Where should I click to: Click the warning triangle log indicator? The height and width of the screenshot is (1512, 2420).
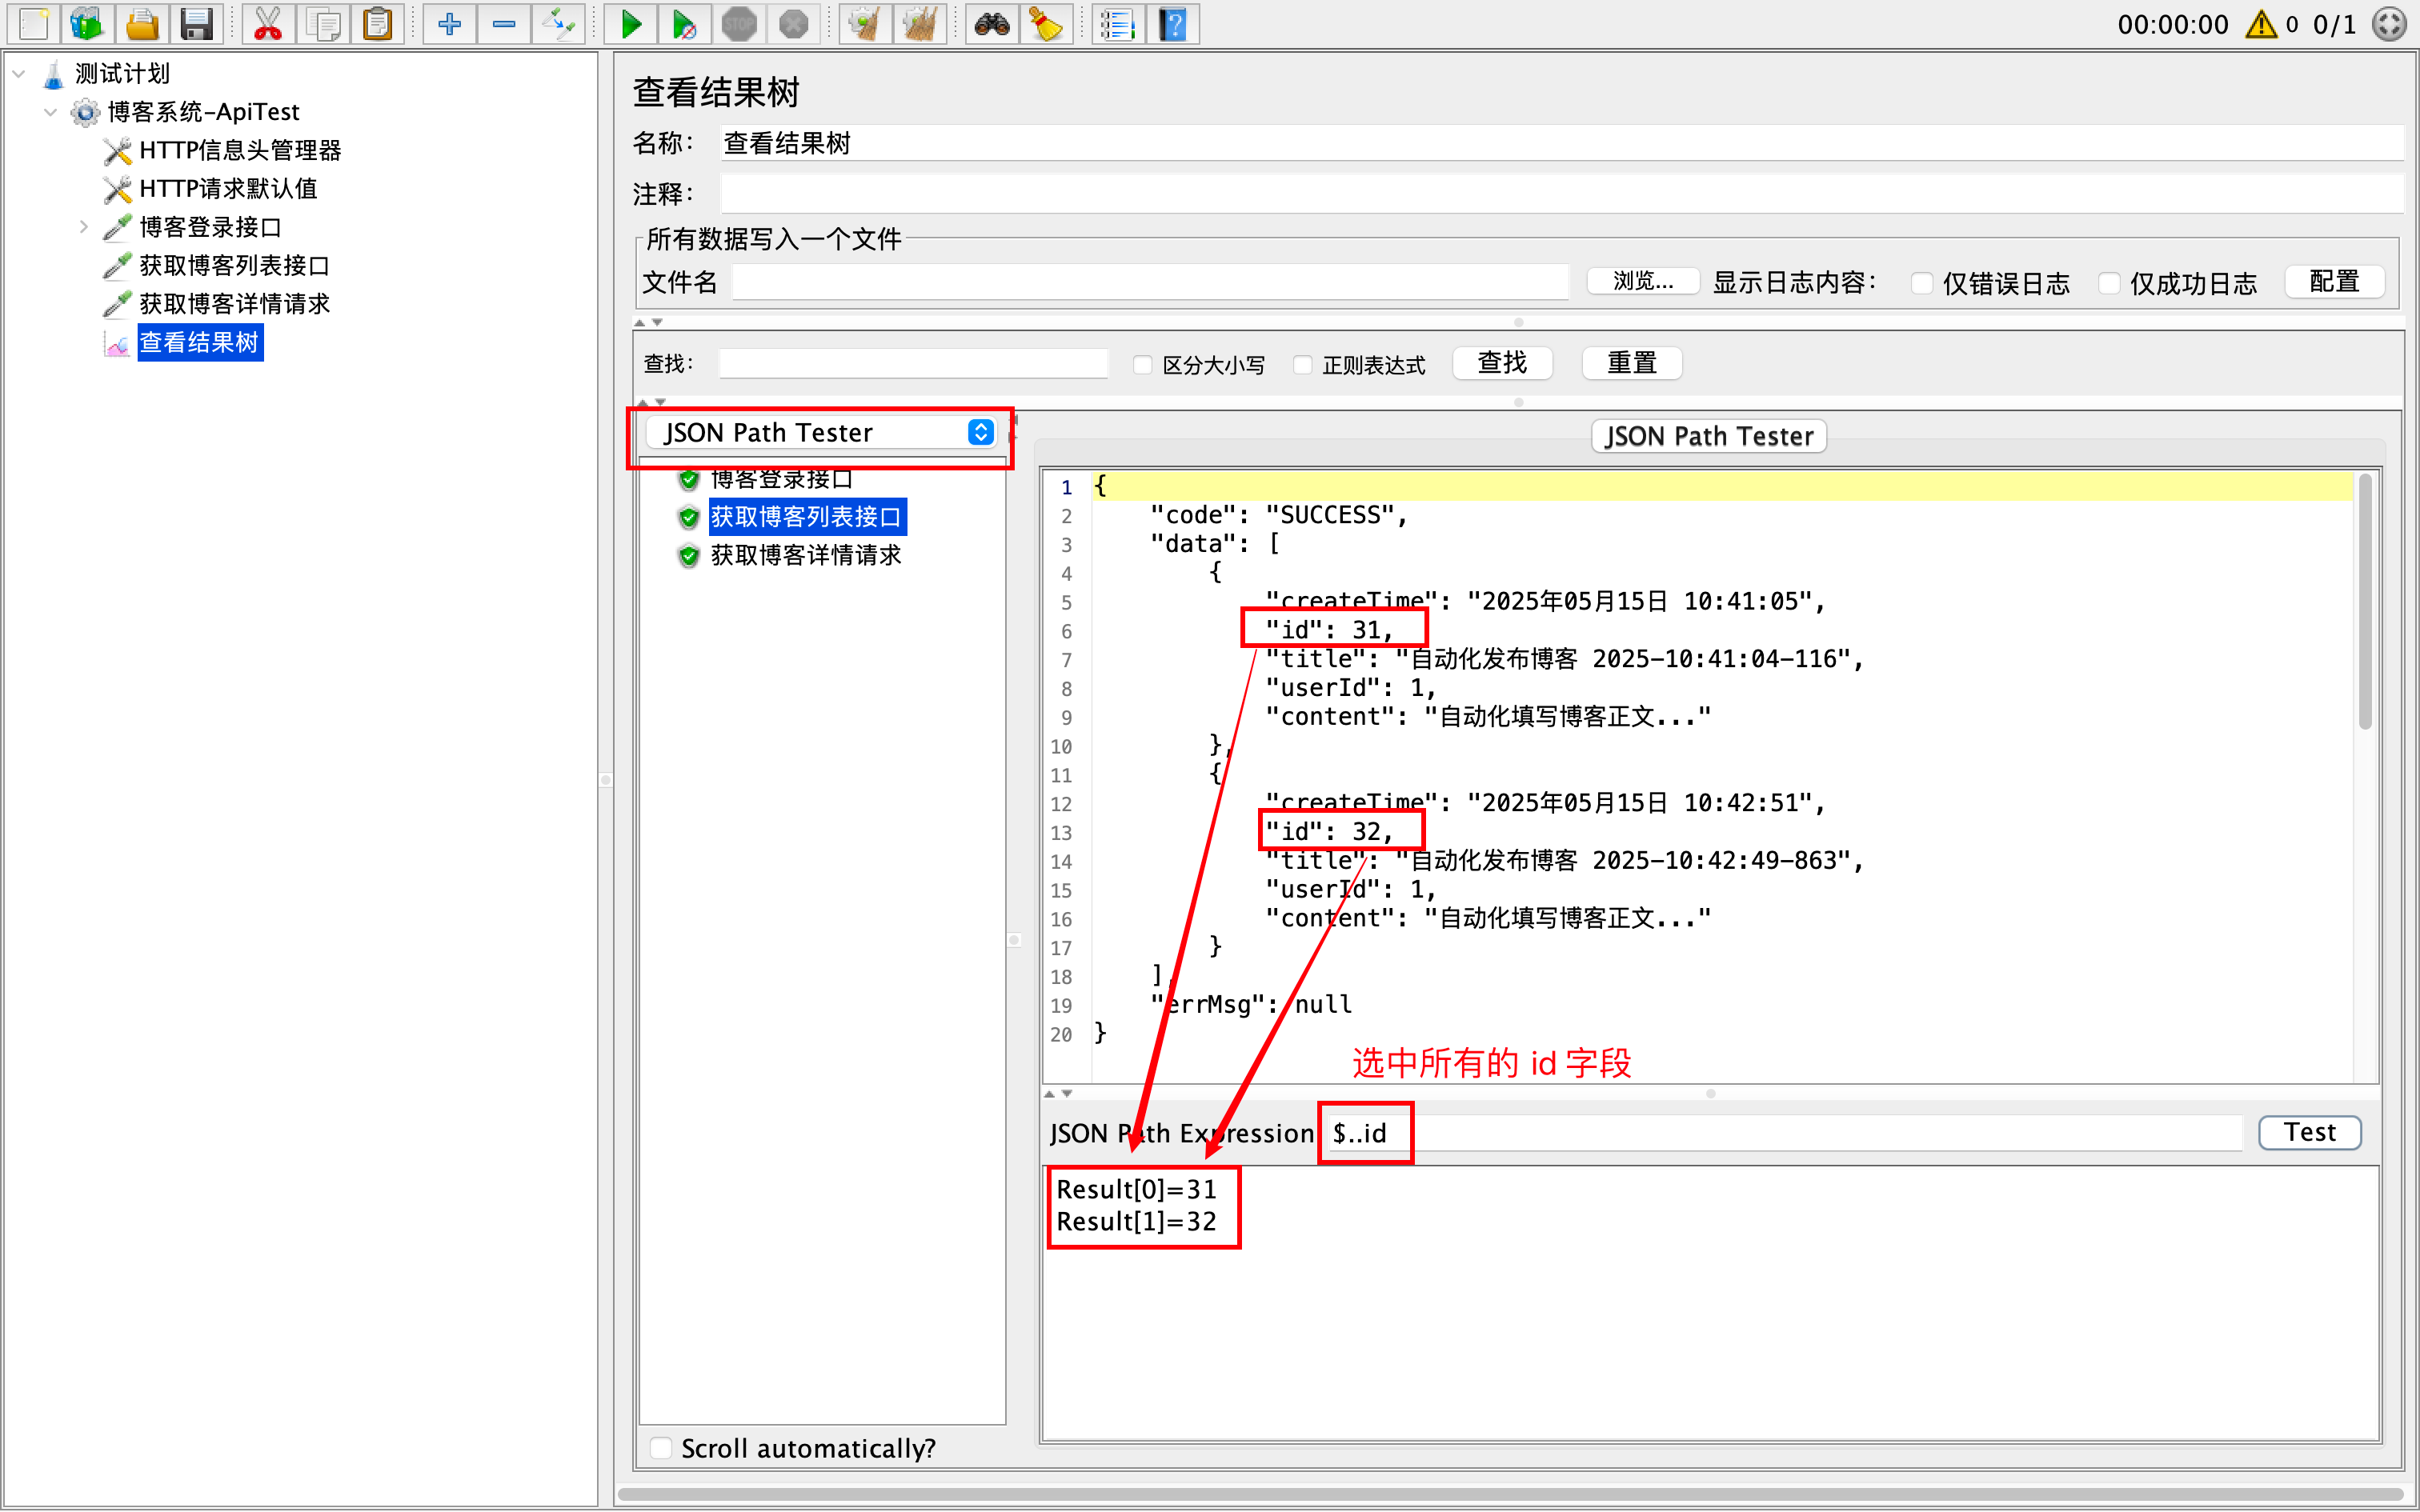coord(2260,24)
